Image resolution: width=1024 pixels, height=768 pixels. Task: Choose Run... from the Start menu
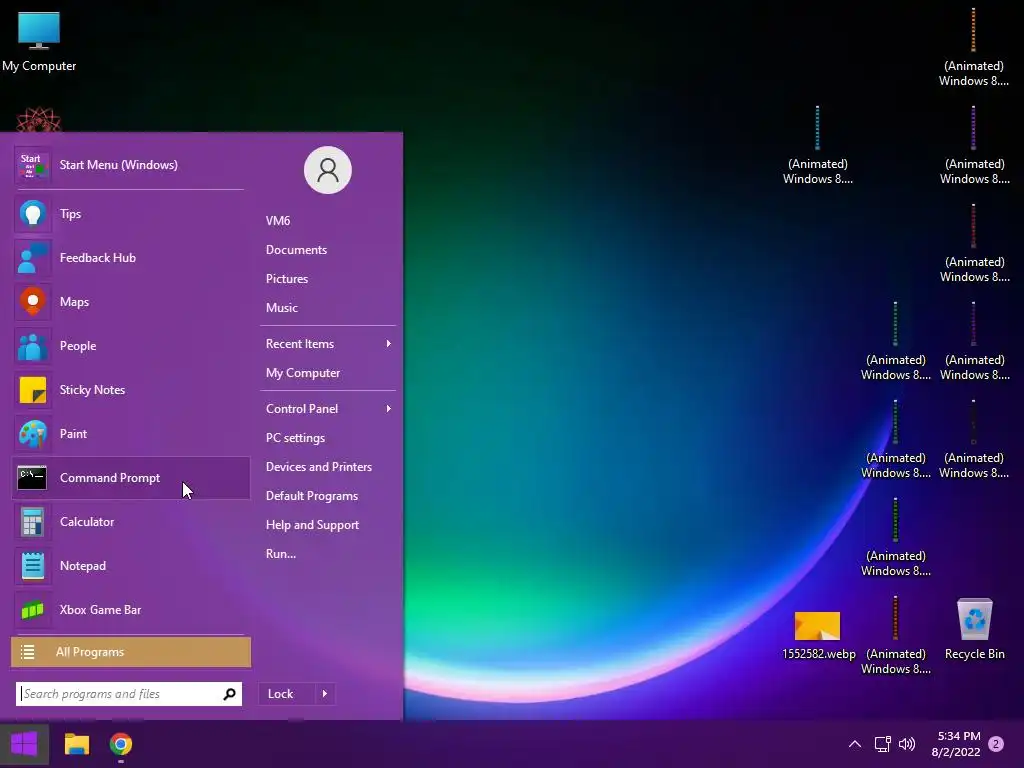coord(281,554)
